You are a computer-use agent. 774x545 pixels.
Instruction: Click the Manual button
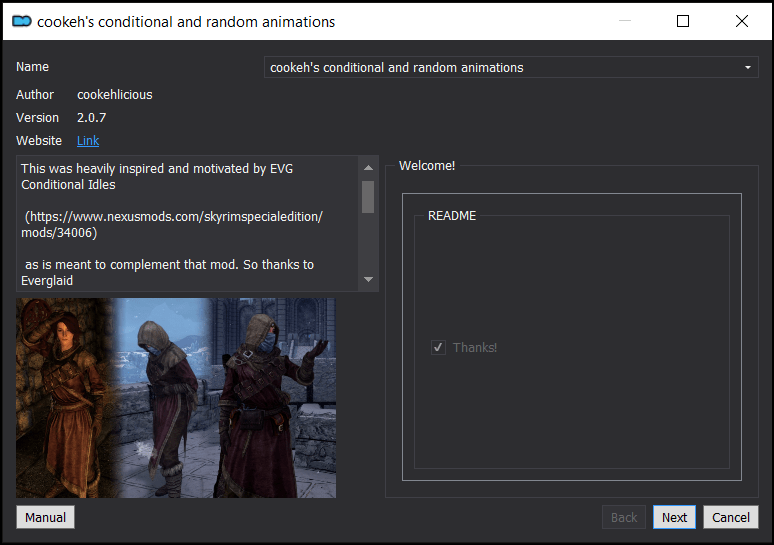point(45,517)
